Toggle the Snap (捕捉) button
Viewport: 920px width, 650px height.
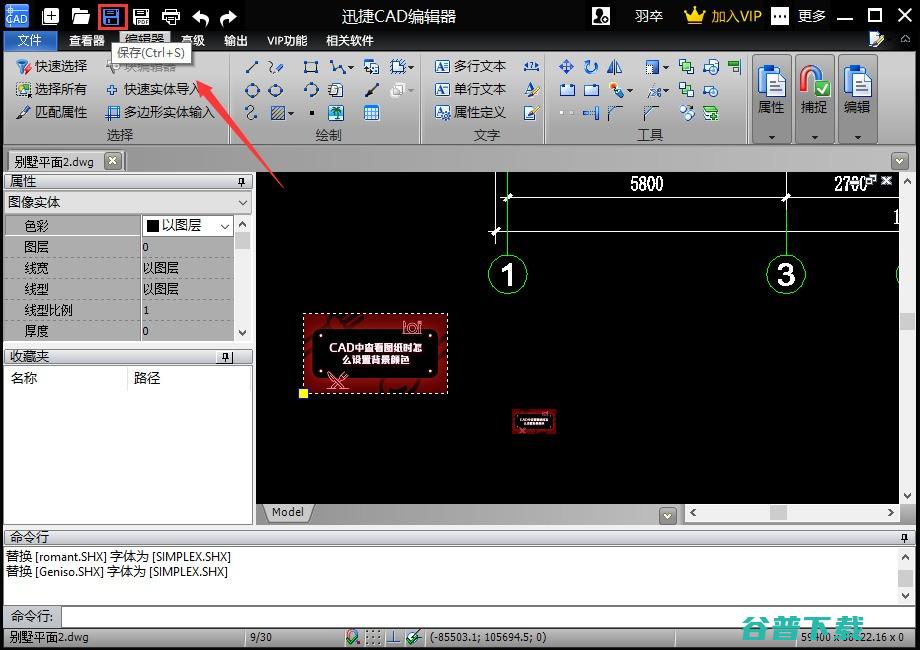coord(814,98)
